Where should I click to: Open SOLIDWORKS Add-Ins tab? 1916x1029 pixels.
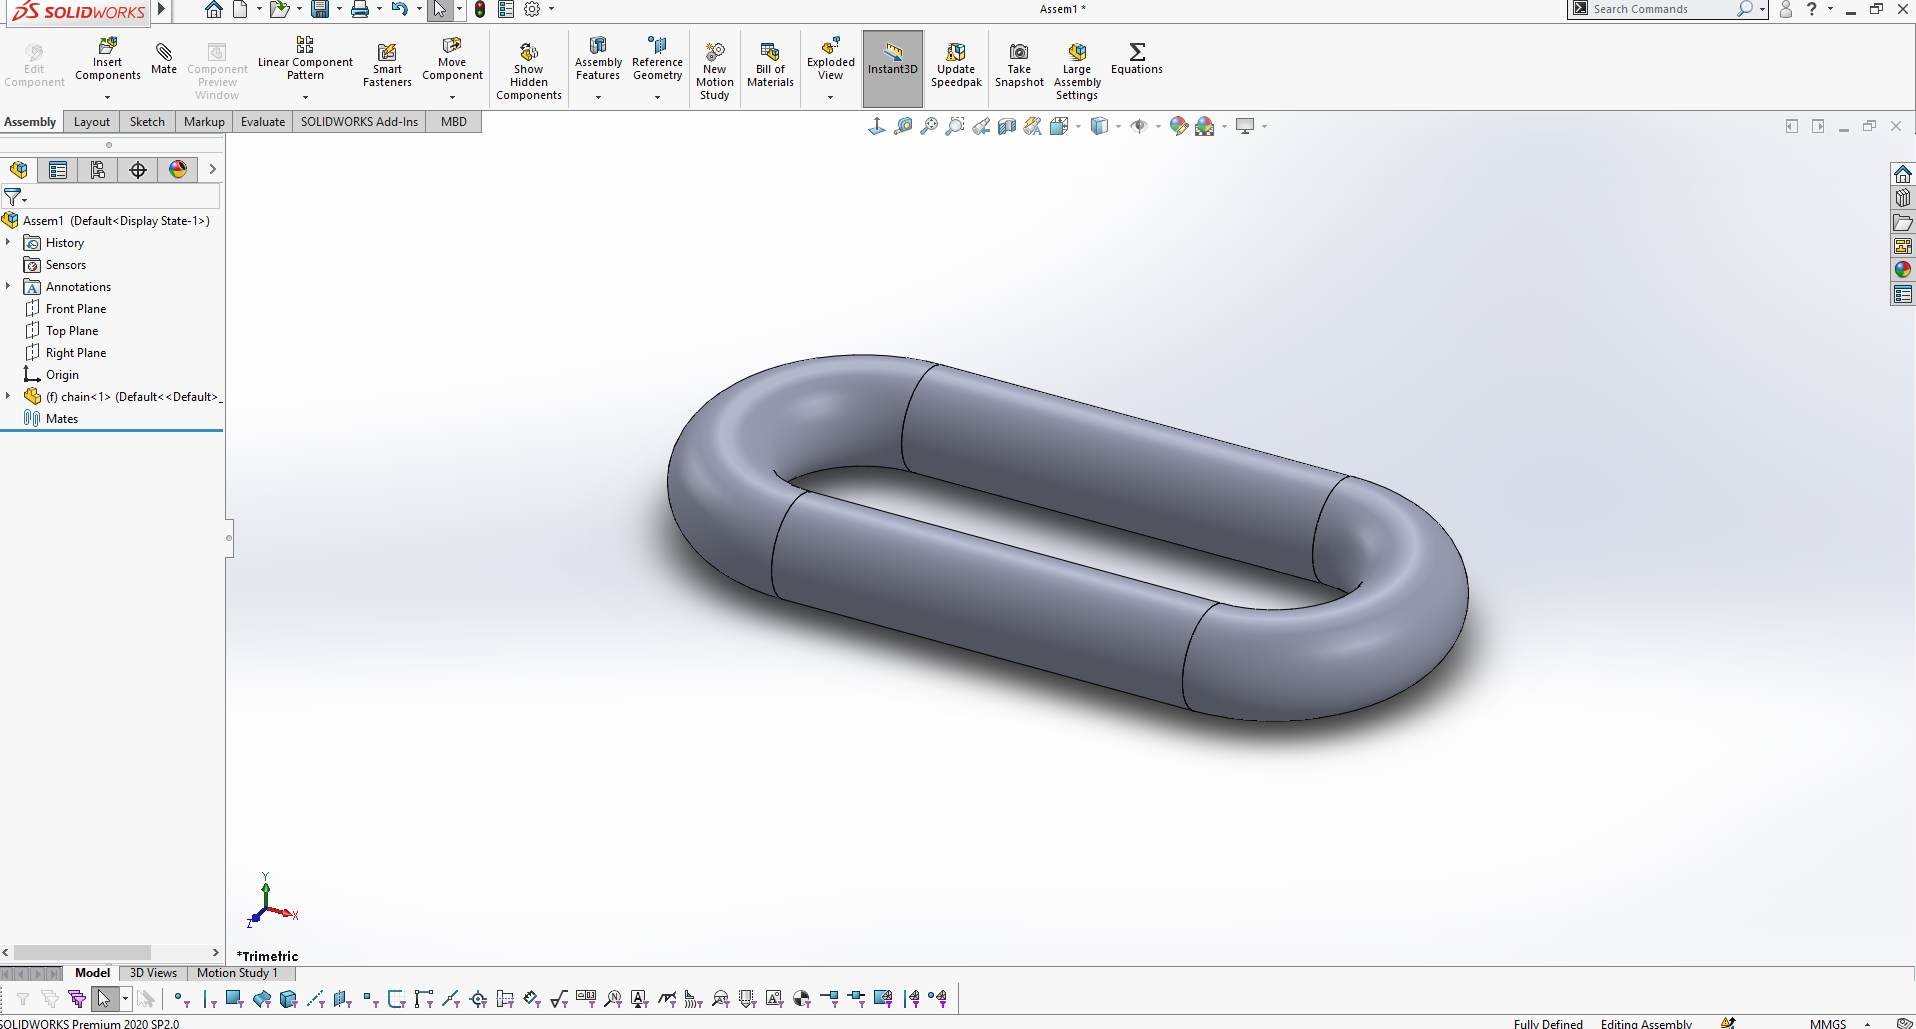point(359,122)
